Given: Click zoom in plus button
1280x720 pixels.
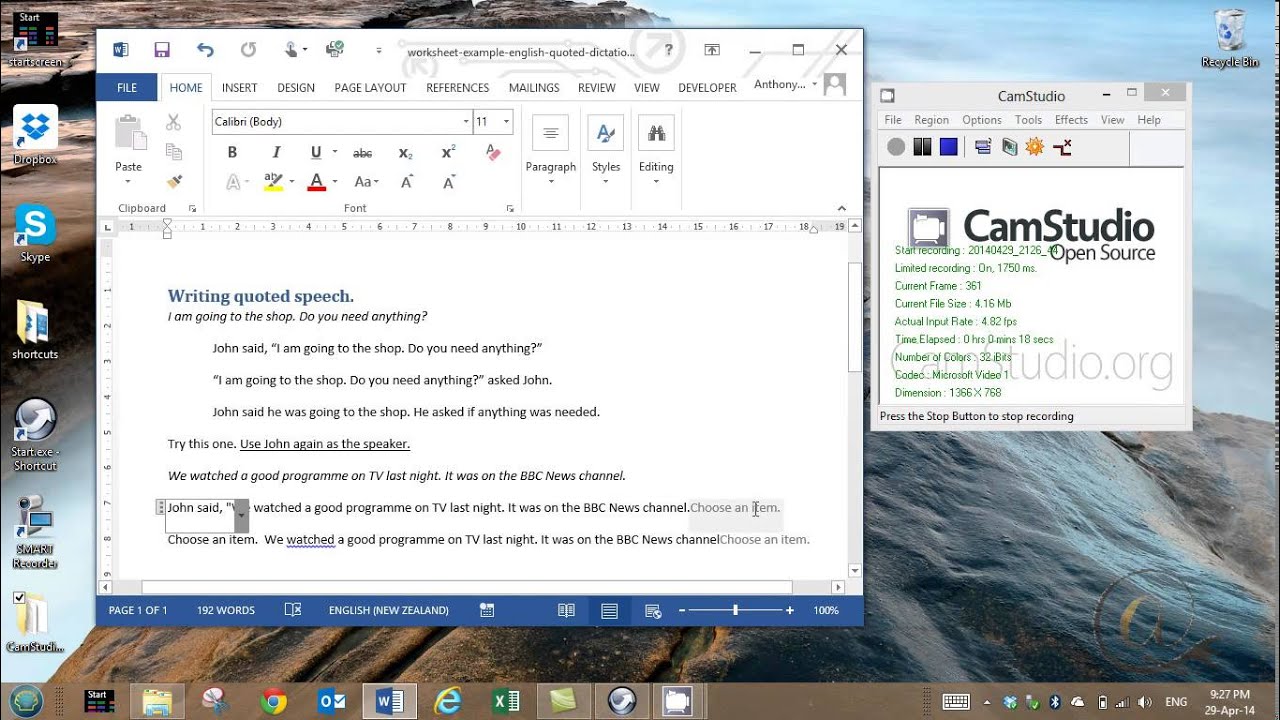Looking at the screenshot, I should point(790,610).
